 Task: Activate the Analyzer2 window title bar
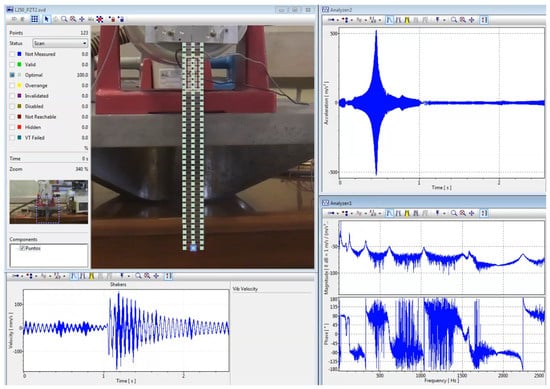(434, 10)
